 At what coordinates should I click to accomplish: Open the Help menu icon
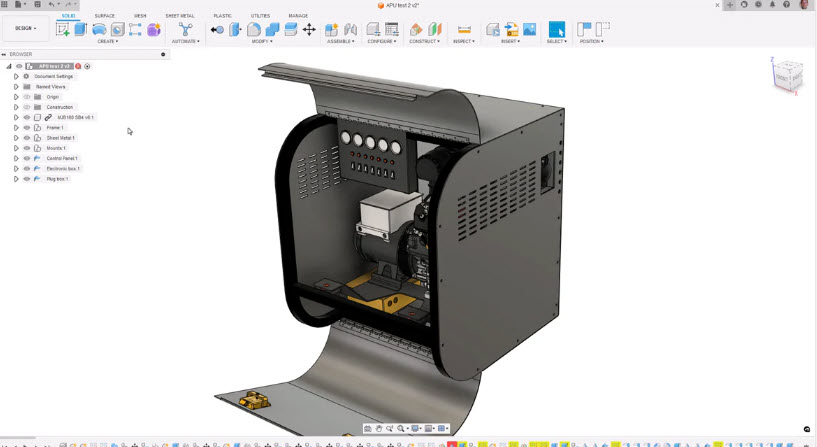click(786, 5)
